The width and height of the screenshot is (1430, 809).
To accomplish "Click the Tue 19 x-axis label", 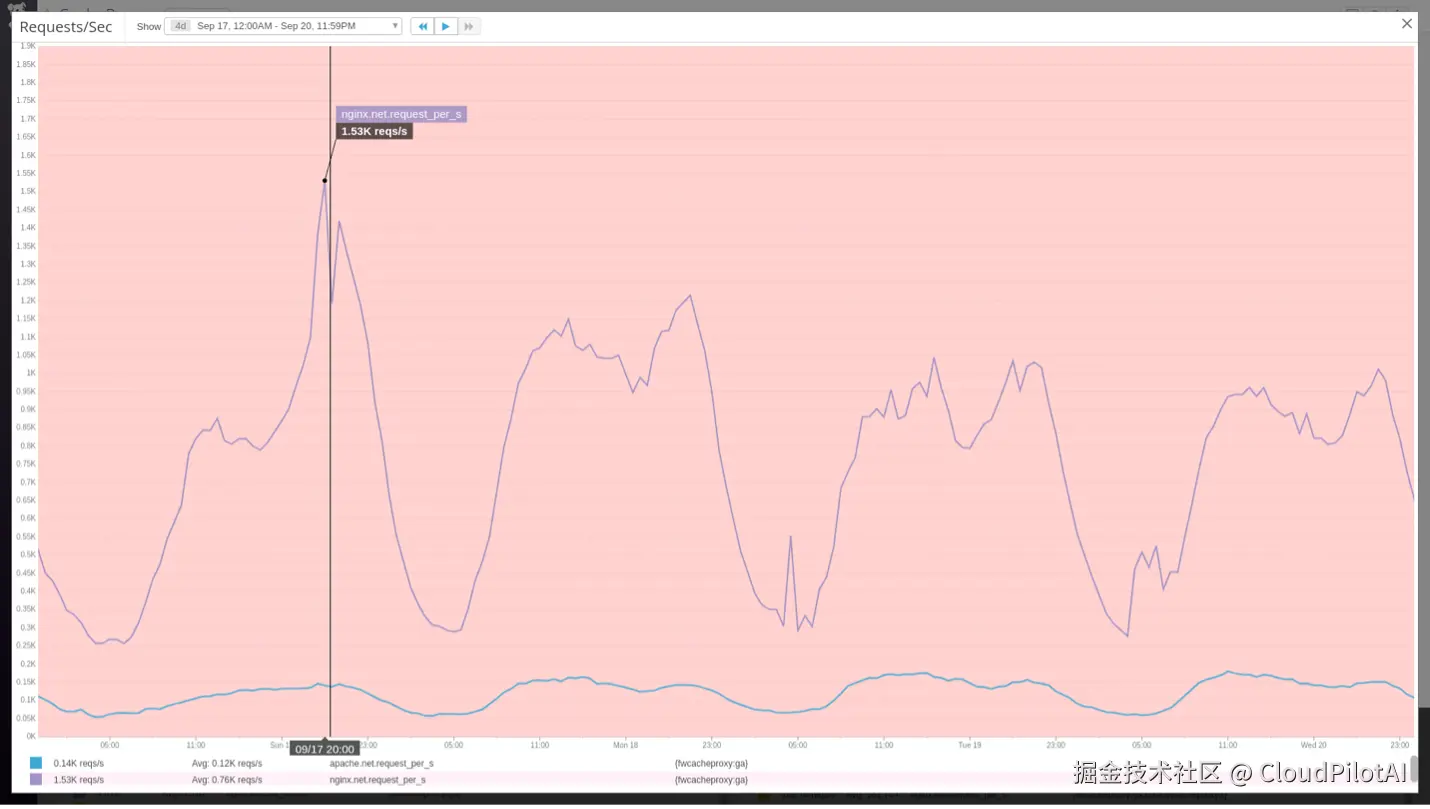I will click(970, 745).
